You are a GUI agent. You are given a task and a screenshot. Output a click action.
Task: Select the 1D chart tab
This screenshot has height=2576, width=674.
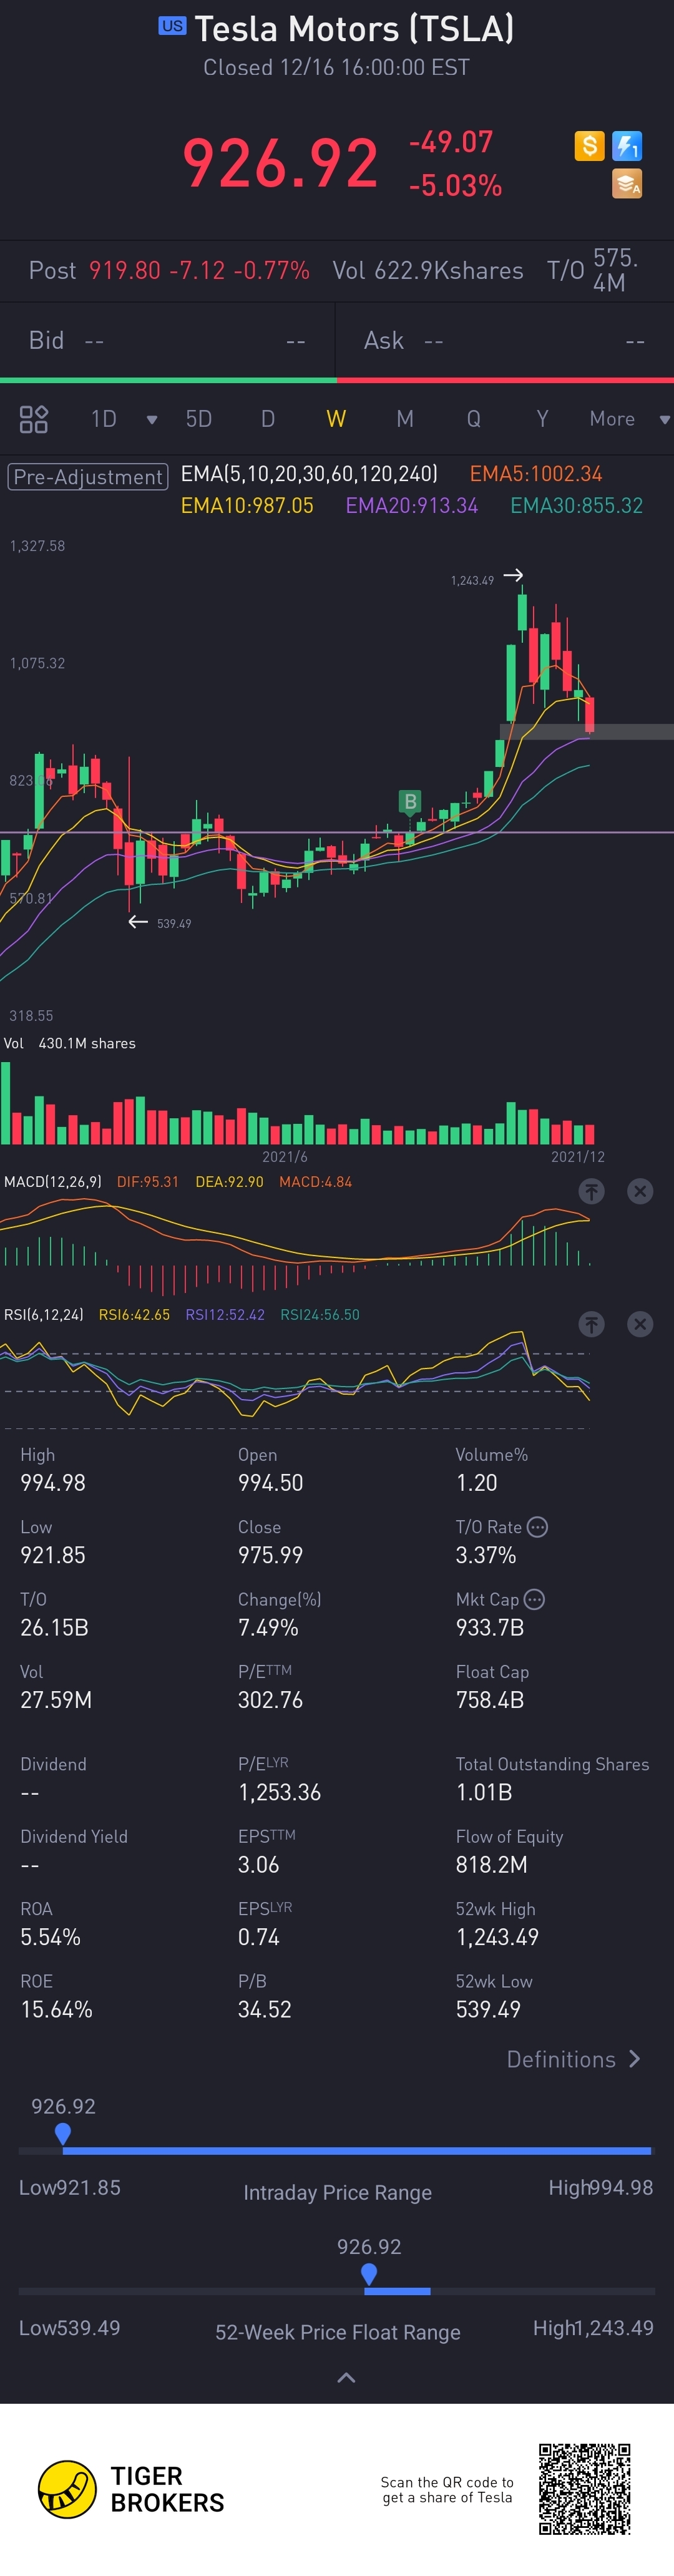[104, 419]
